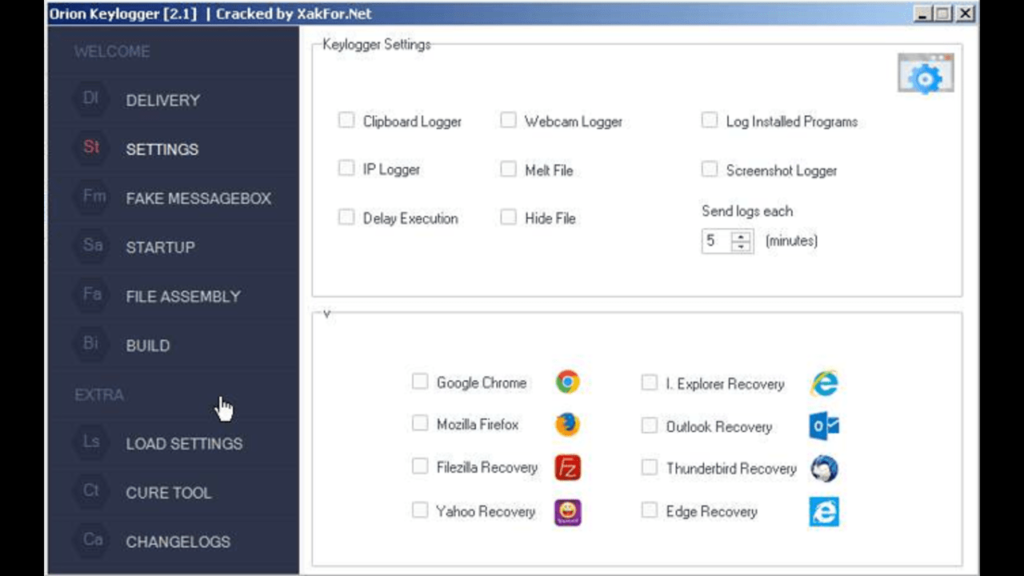Screen dimensions: 1024x576
Task: Check the Melt File checkbox
Action: (x=508, y=169)
